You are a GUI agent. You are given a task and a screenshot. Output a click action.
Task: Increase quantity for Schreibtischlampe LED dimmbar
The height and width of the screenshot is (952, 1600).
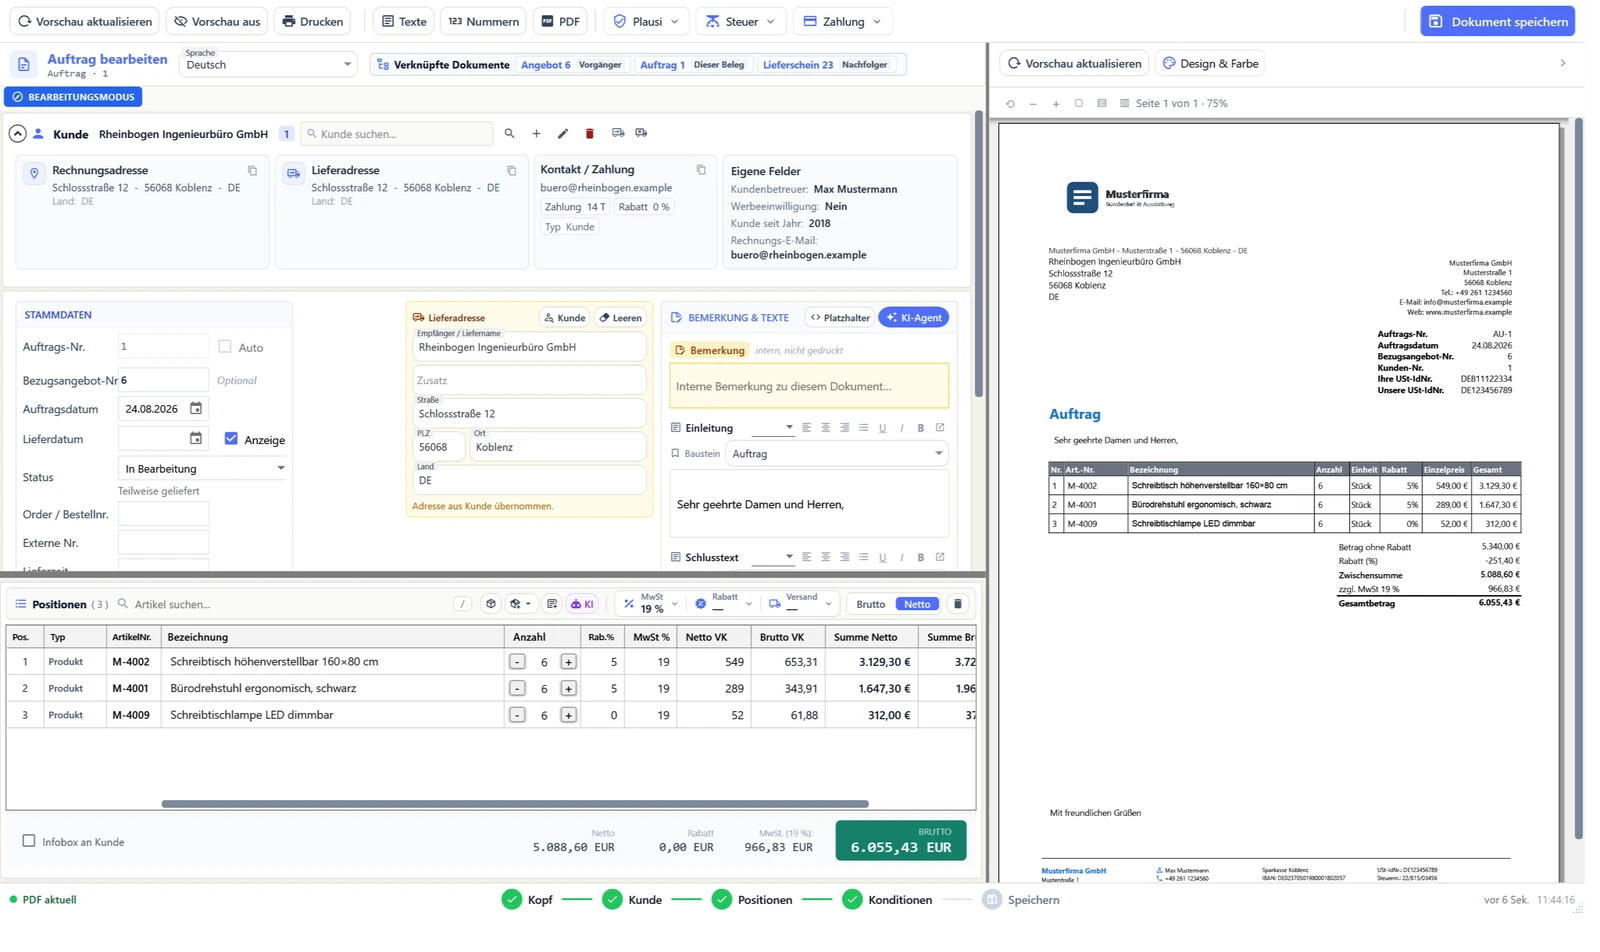coord(569,715)
